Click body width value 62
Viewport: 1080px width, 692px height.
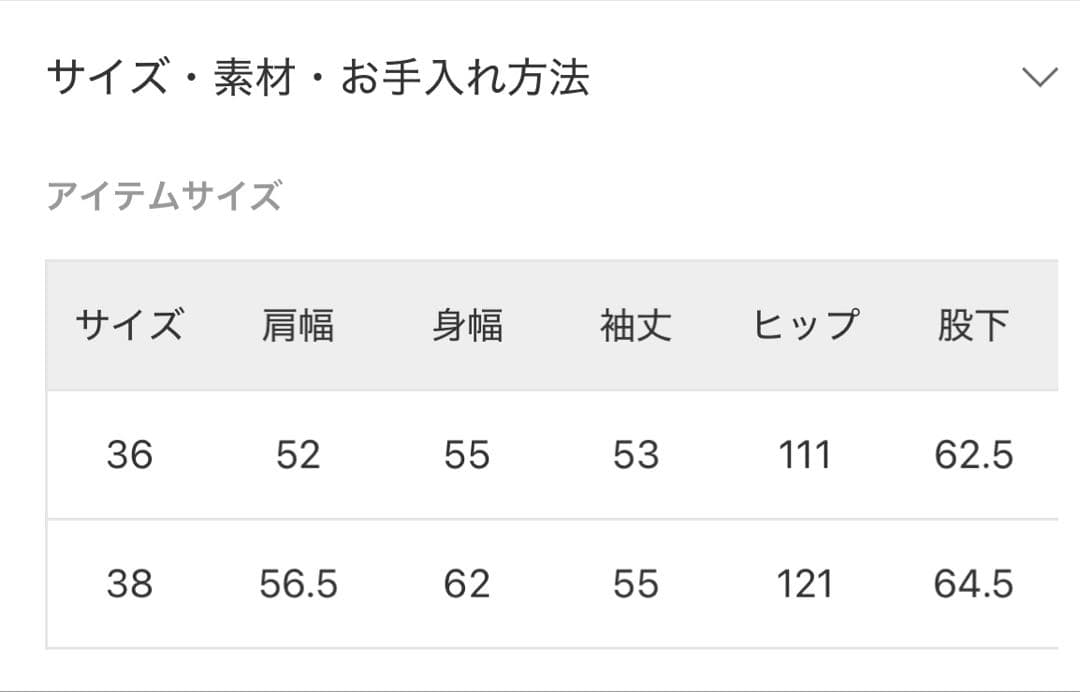point(467,584)
